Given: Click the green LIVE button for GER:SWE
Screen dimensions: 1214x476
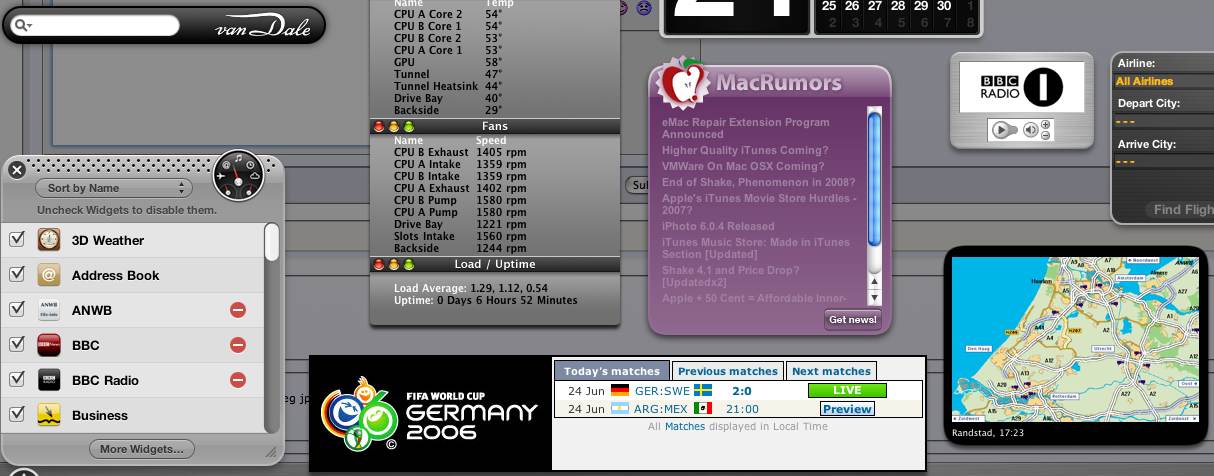Looking at the screenshot, I should (x=847, y=390).
